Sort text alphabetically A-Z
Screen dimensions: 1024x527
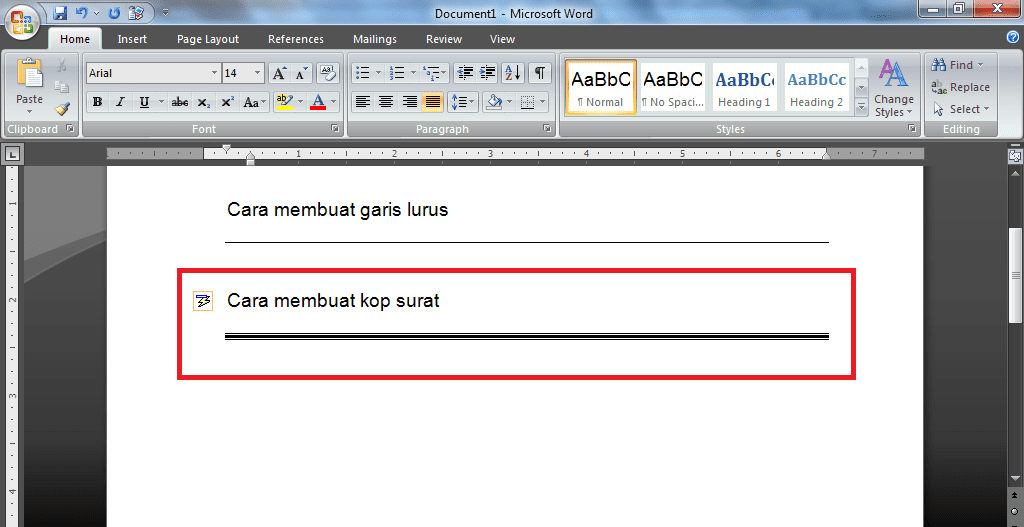point(513,72)
